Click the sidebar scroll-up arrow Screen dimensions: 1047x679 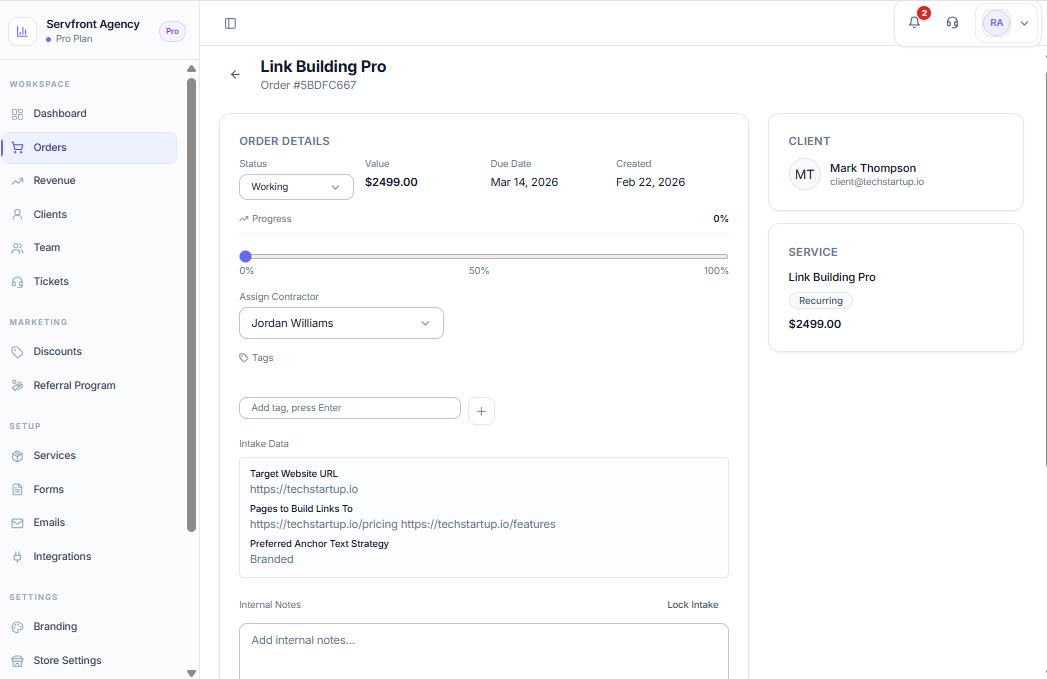click(x=192, y=69)
